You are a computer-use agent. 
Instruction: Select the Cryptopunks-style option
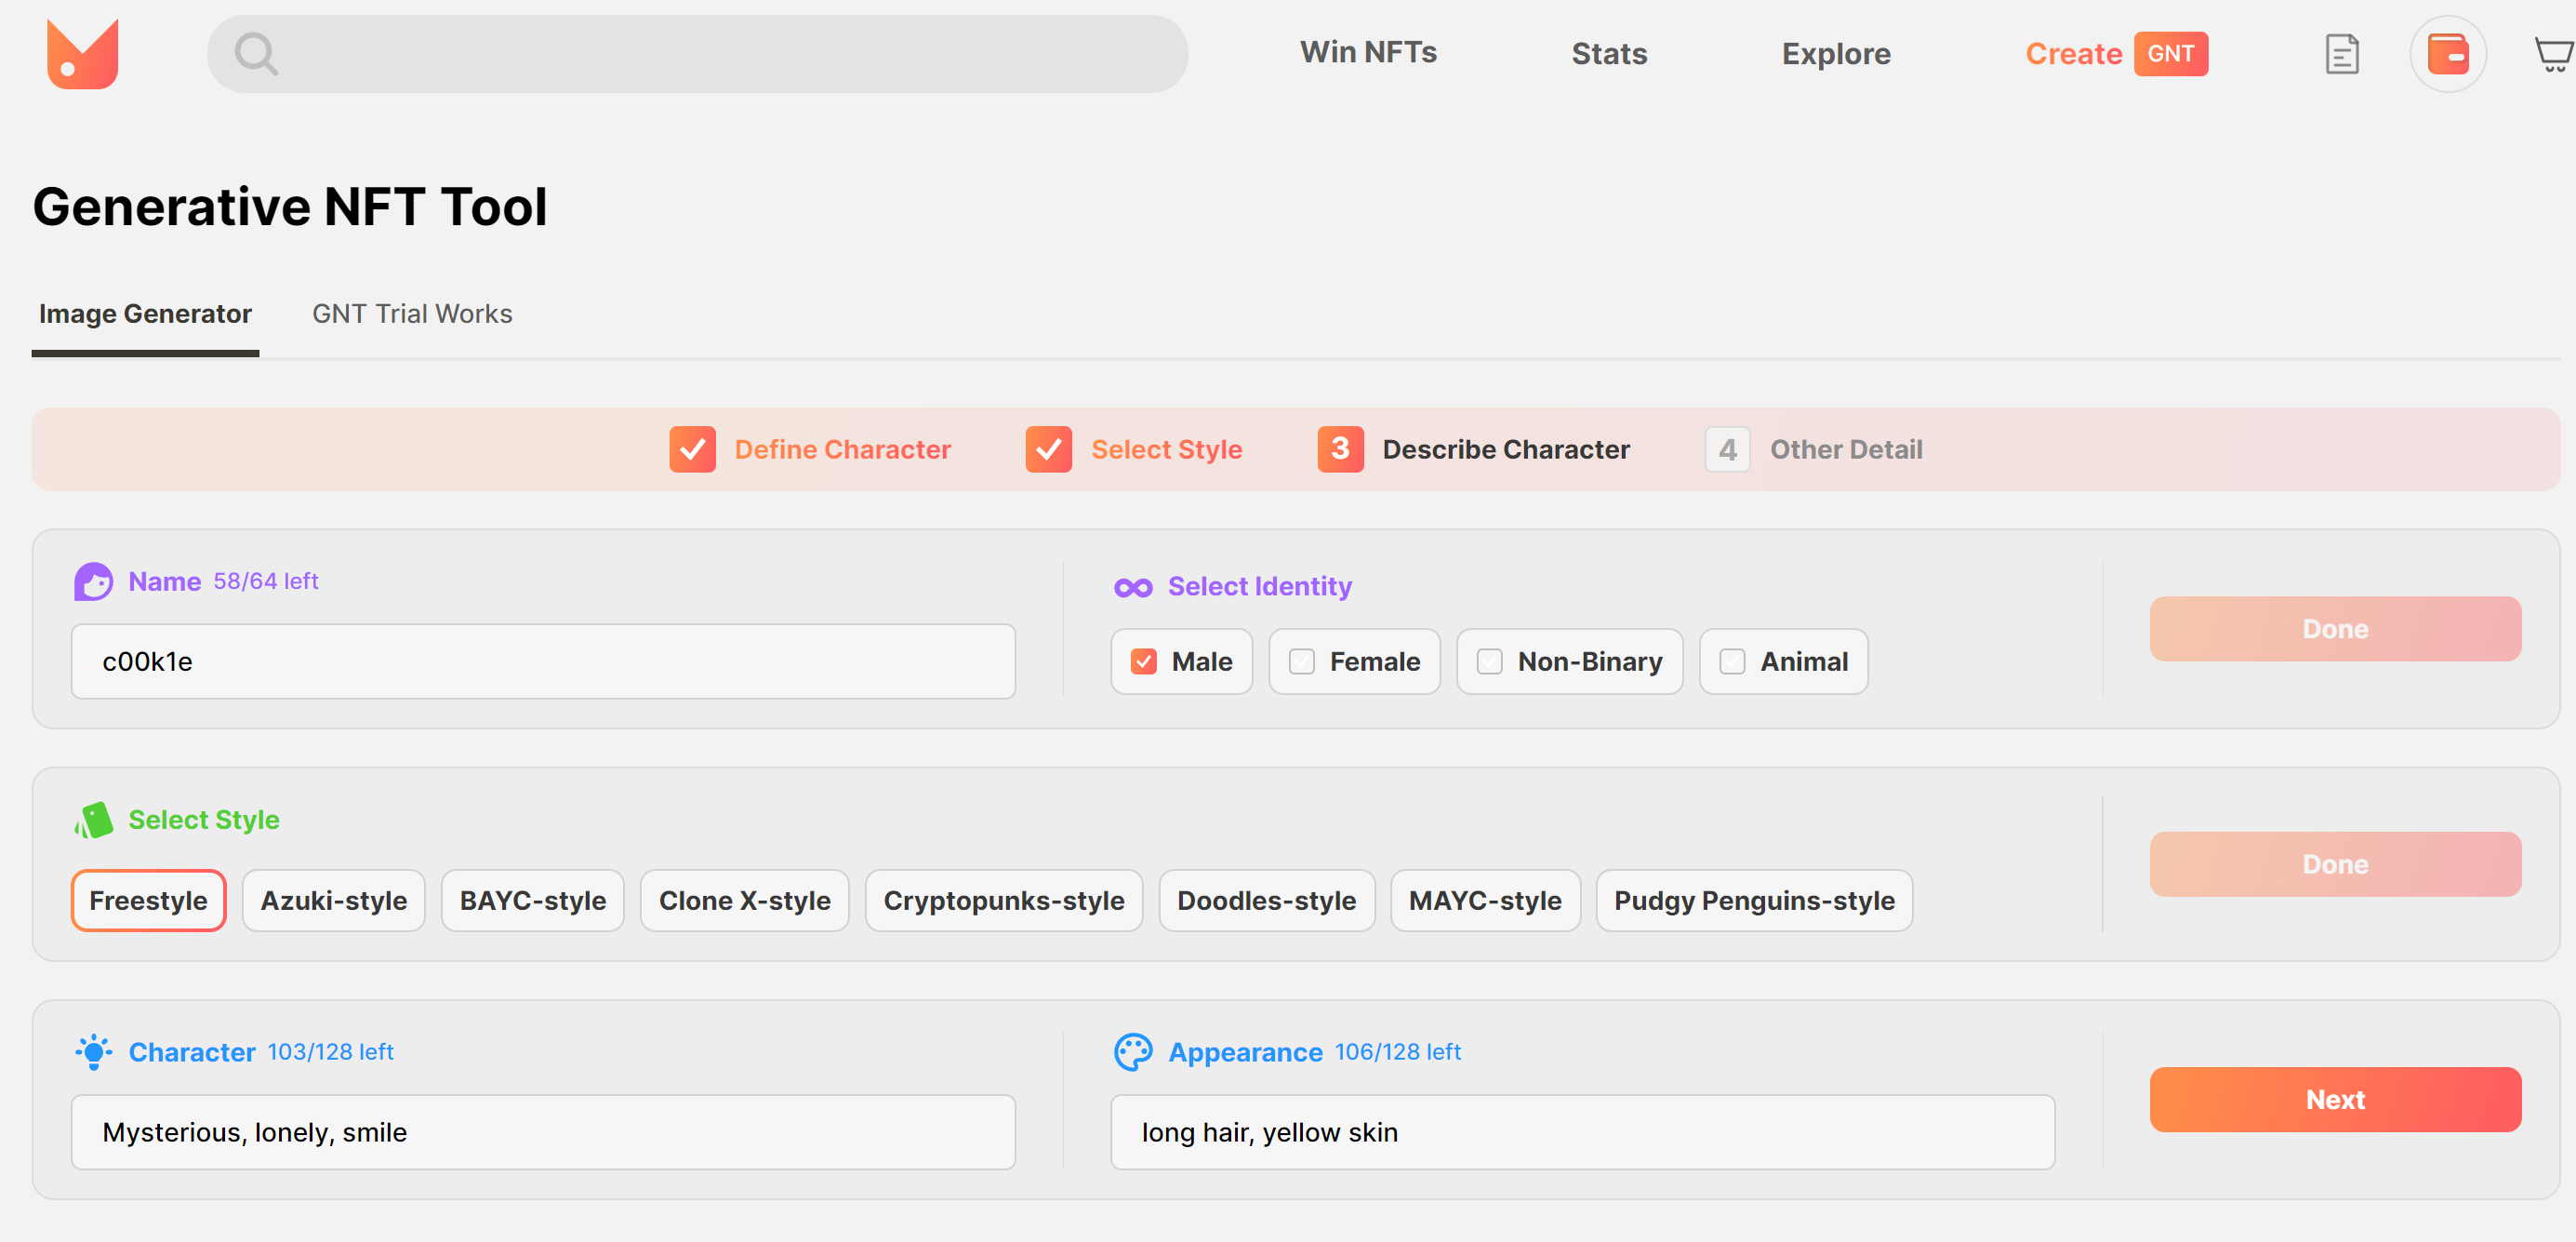(1003, 901)
